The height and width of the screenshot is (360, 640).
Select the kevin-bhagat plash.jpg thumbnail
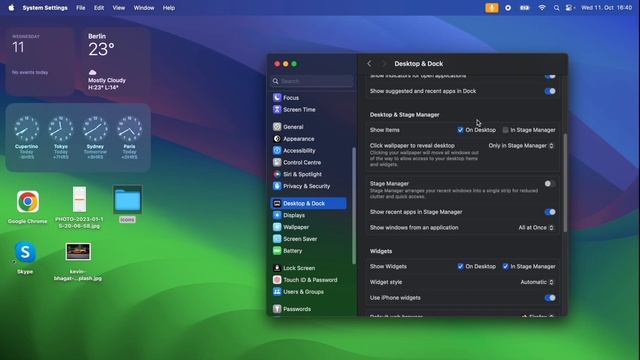78,251
